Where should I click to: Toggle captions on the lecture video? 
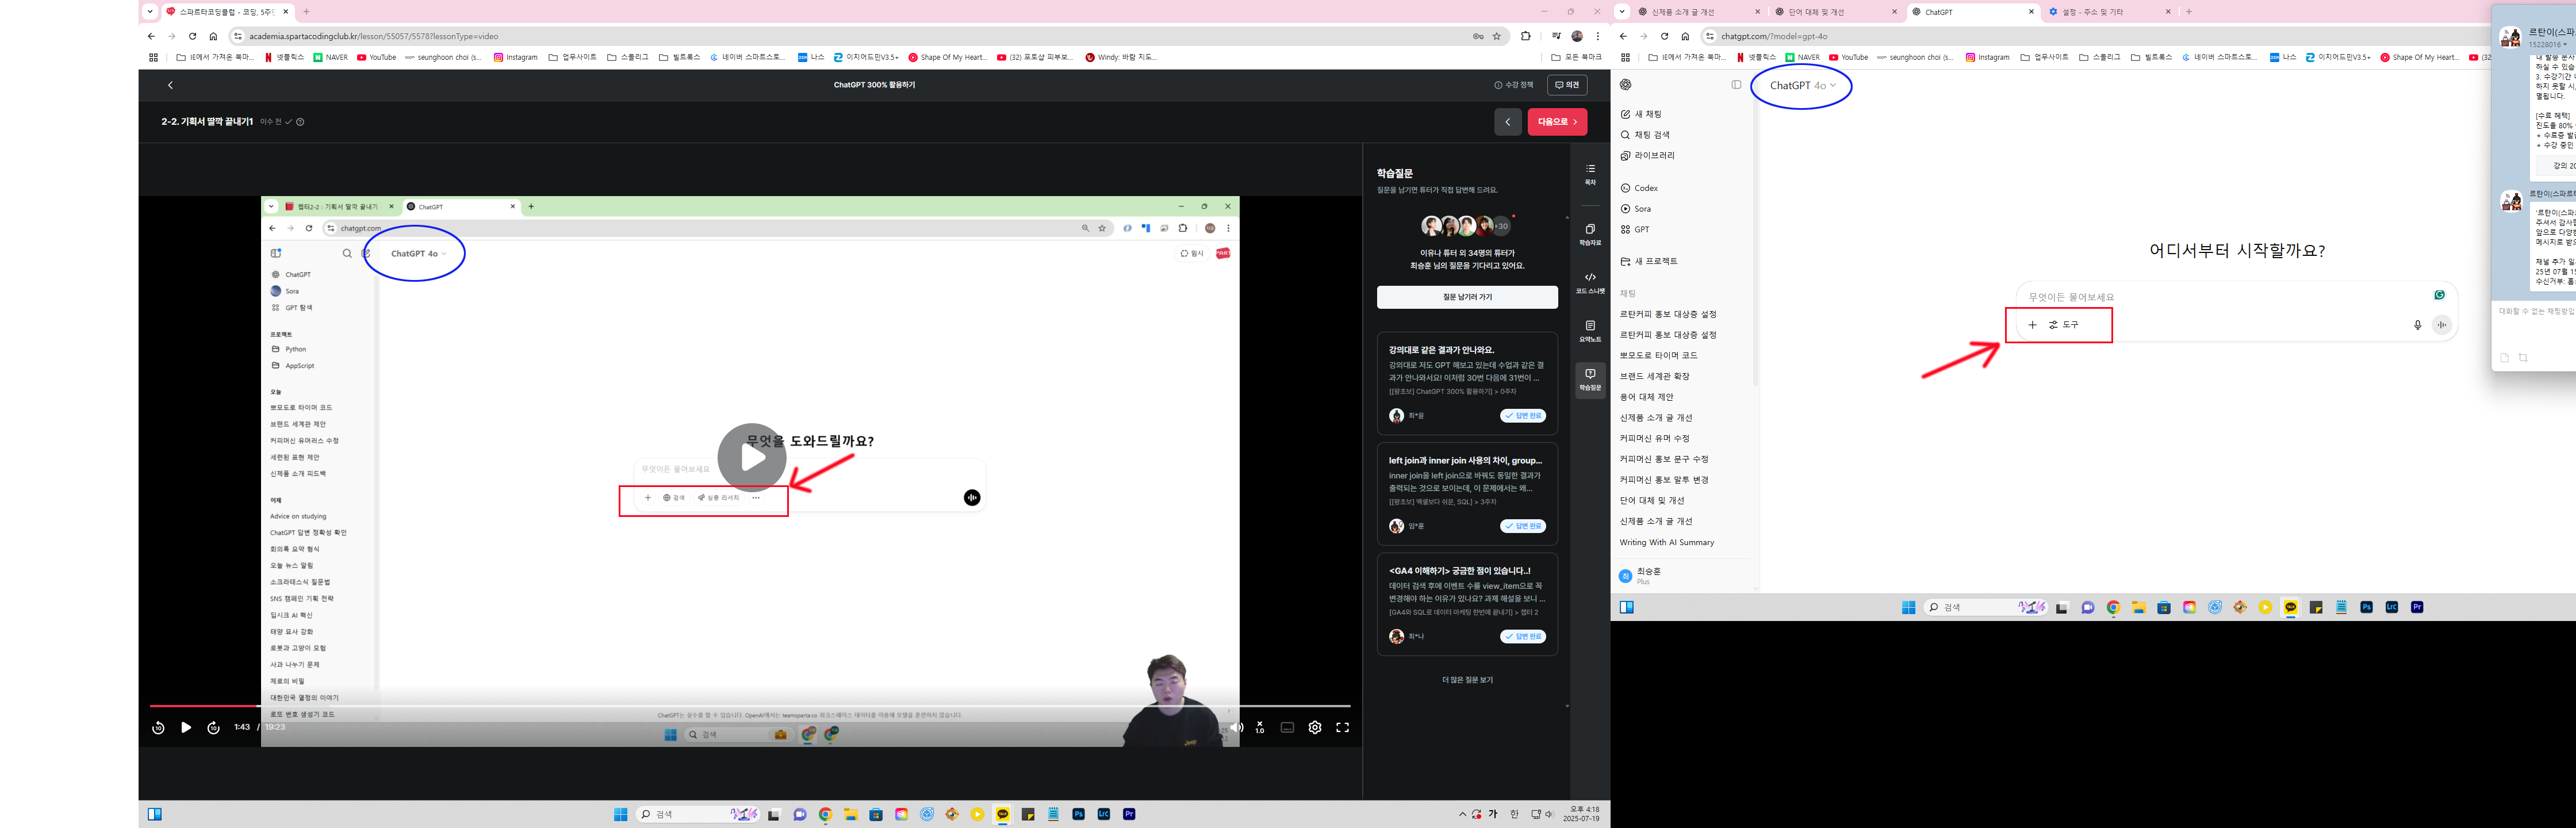(1287, 728)
